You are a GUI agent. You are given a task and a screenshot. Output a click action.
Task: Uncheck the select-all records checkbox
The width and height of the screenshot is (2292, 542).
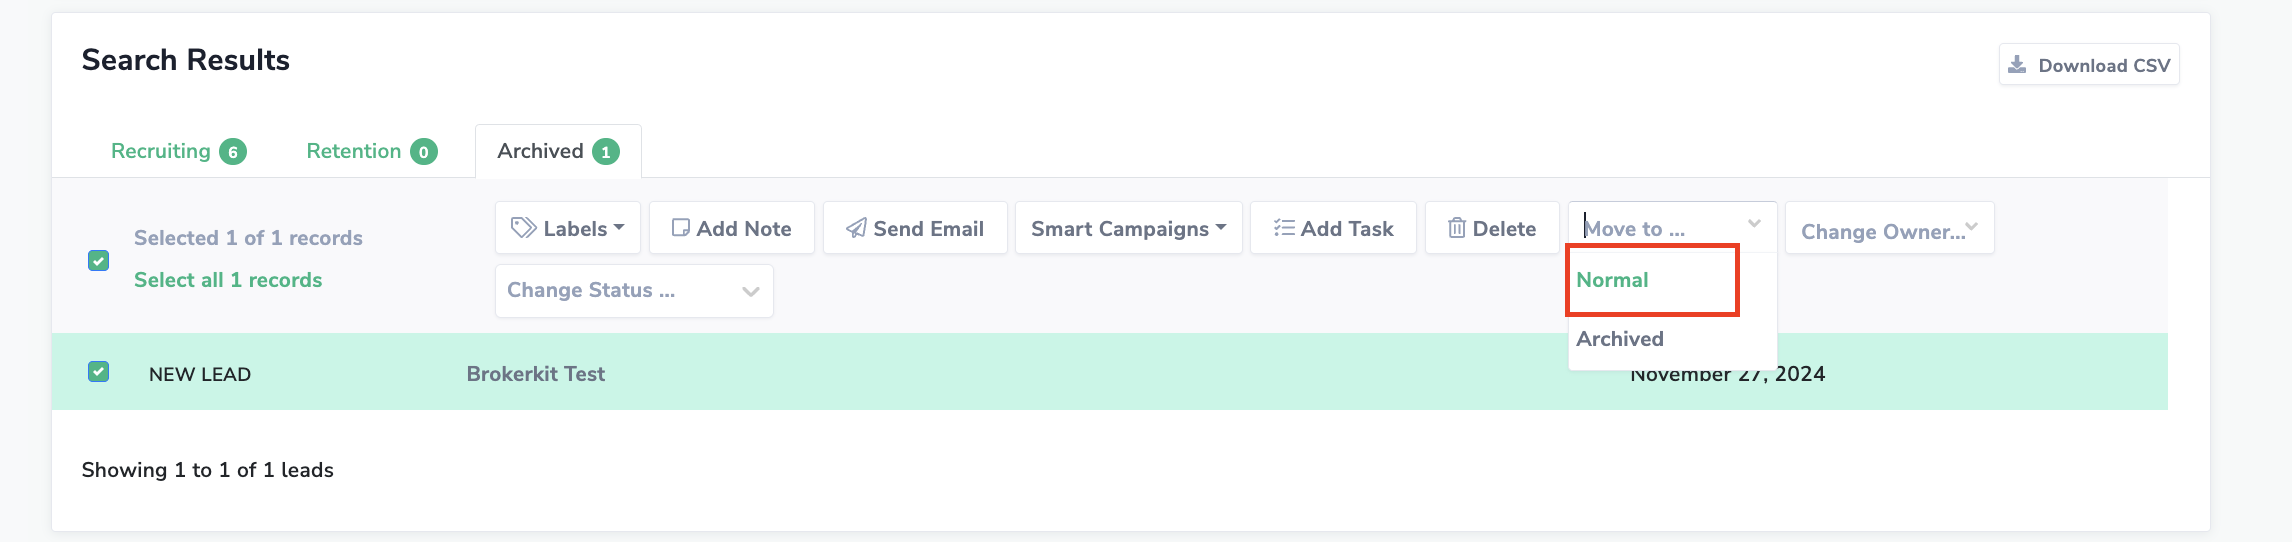pos(99,261)
